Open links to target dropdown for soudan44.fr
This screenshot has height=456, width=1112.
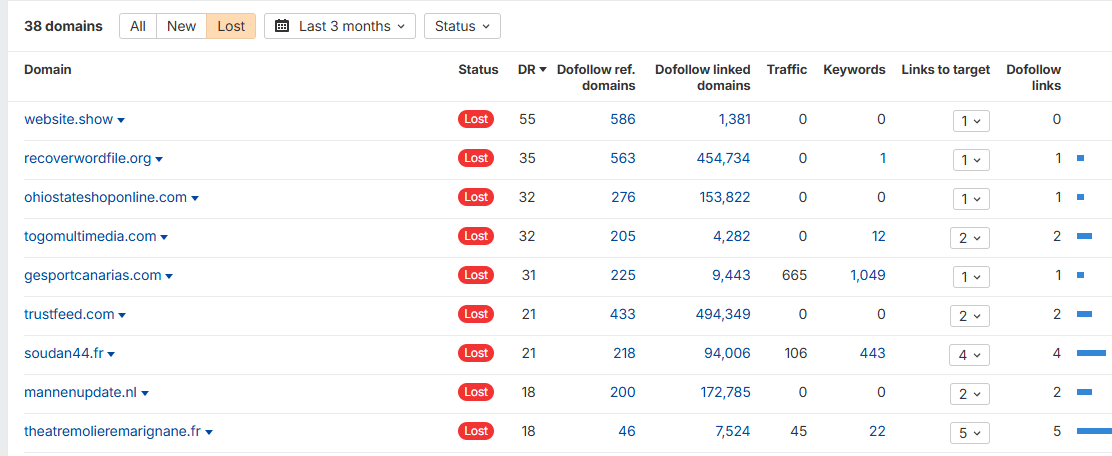[969, 354]
